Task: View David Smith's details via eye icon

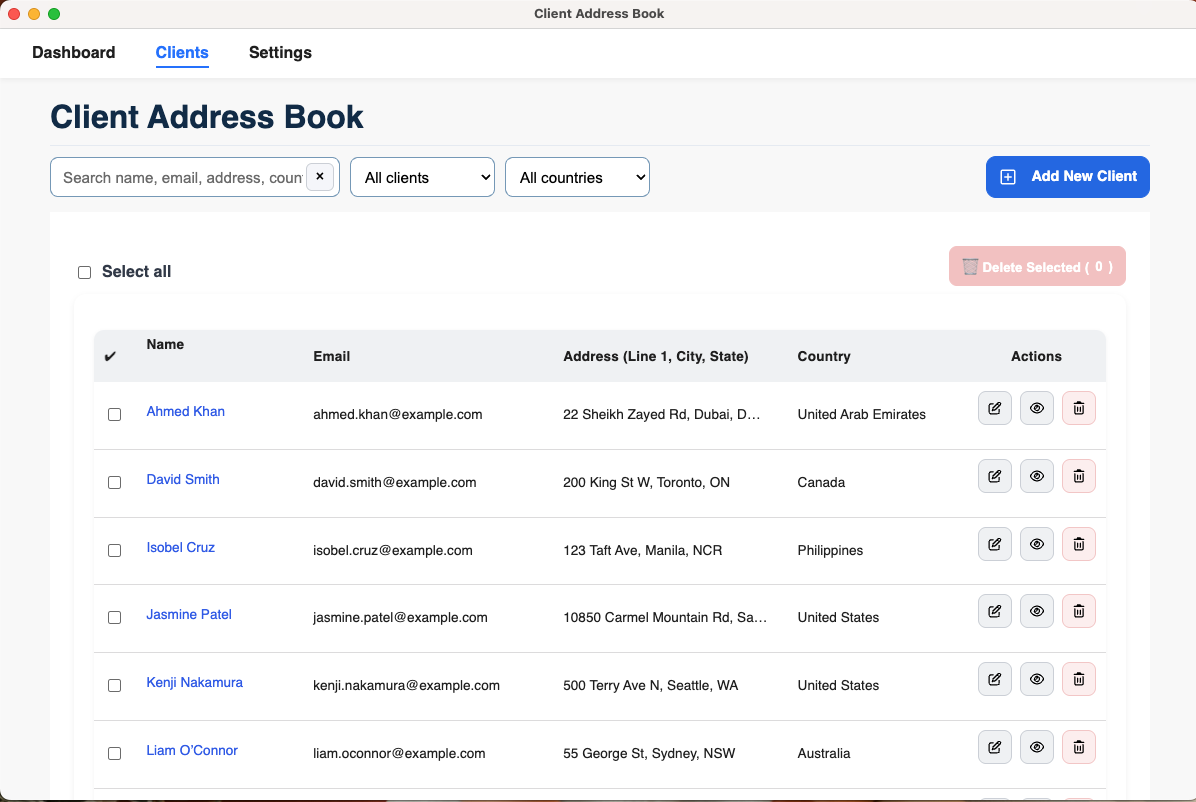Action: tap(1036, 476)
